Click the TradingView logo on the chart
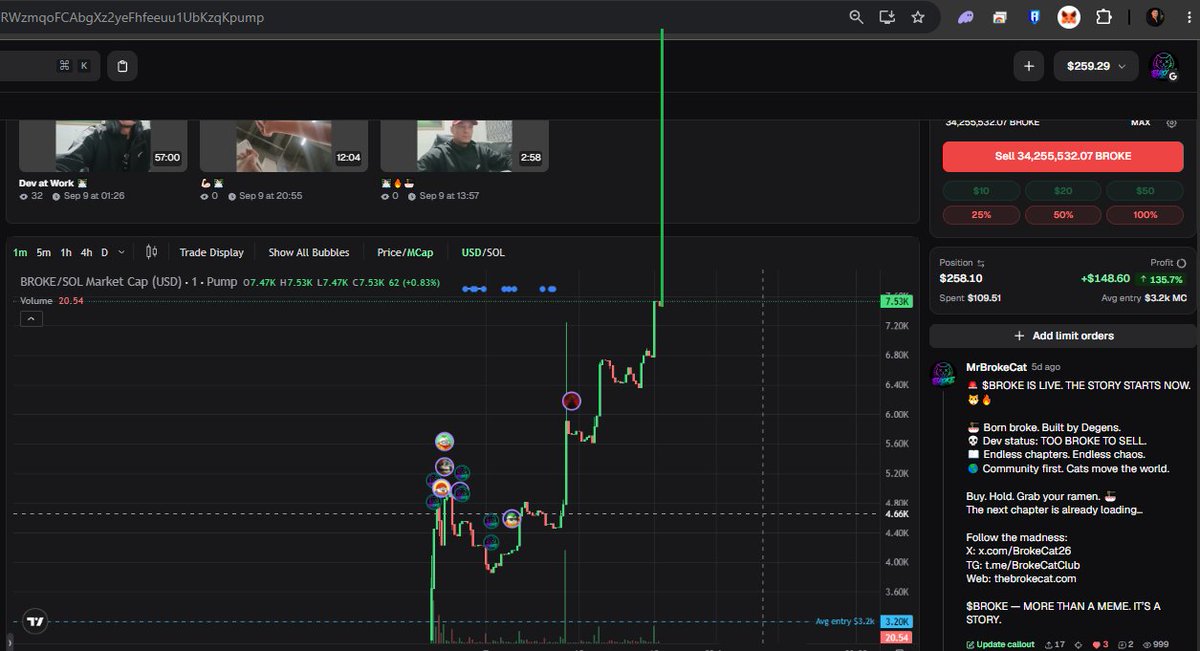 point(35,621)
